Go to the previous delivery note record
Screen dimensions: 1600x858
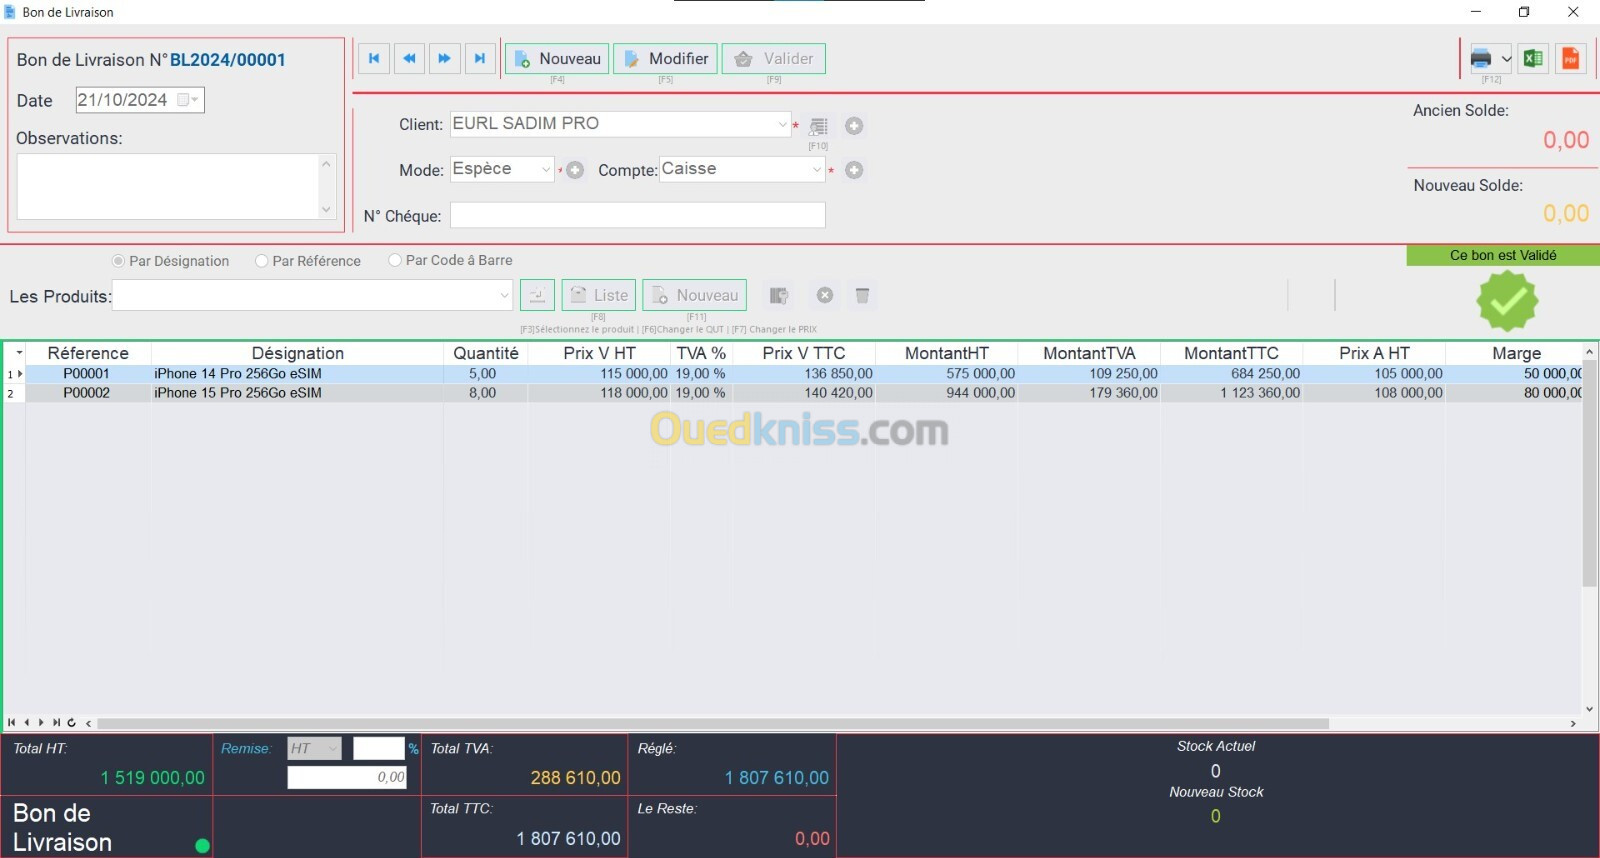(409, 58)
